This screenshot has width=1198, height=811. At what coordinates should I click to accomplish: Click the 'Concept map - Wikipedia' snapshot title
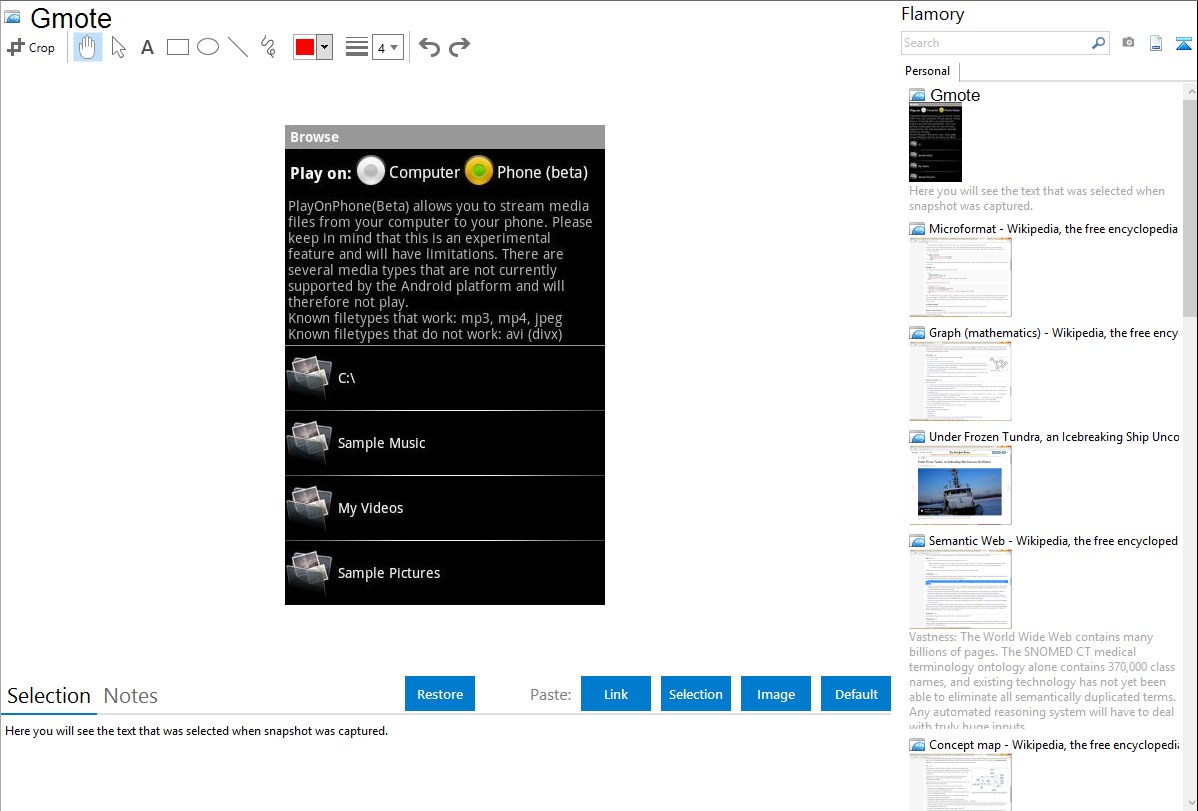tap(1053, 745)
